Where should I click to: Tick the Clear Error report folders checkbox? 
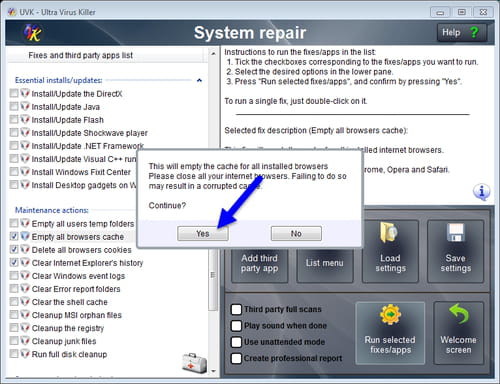[x=14, y=289]
